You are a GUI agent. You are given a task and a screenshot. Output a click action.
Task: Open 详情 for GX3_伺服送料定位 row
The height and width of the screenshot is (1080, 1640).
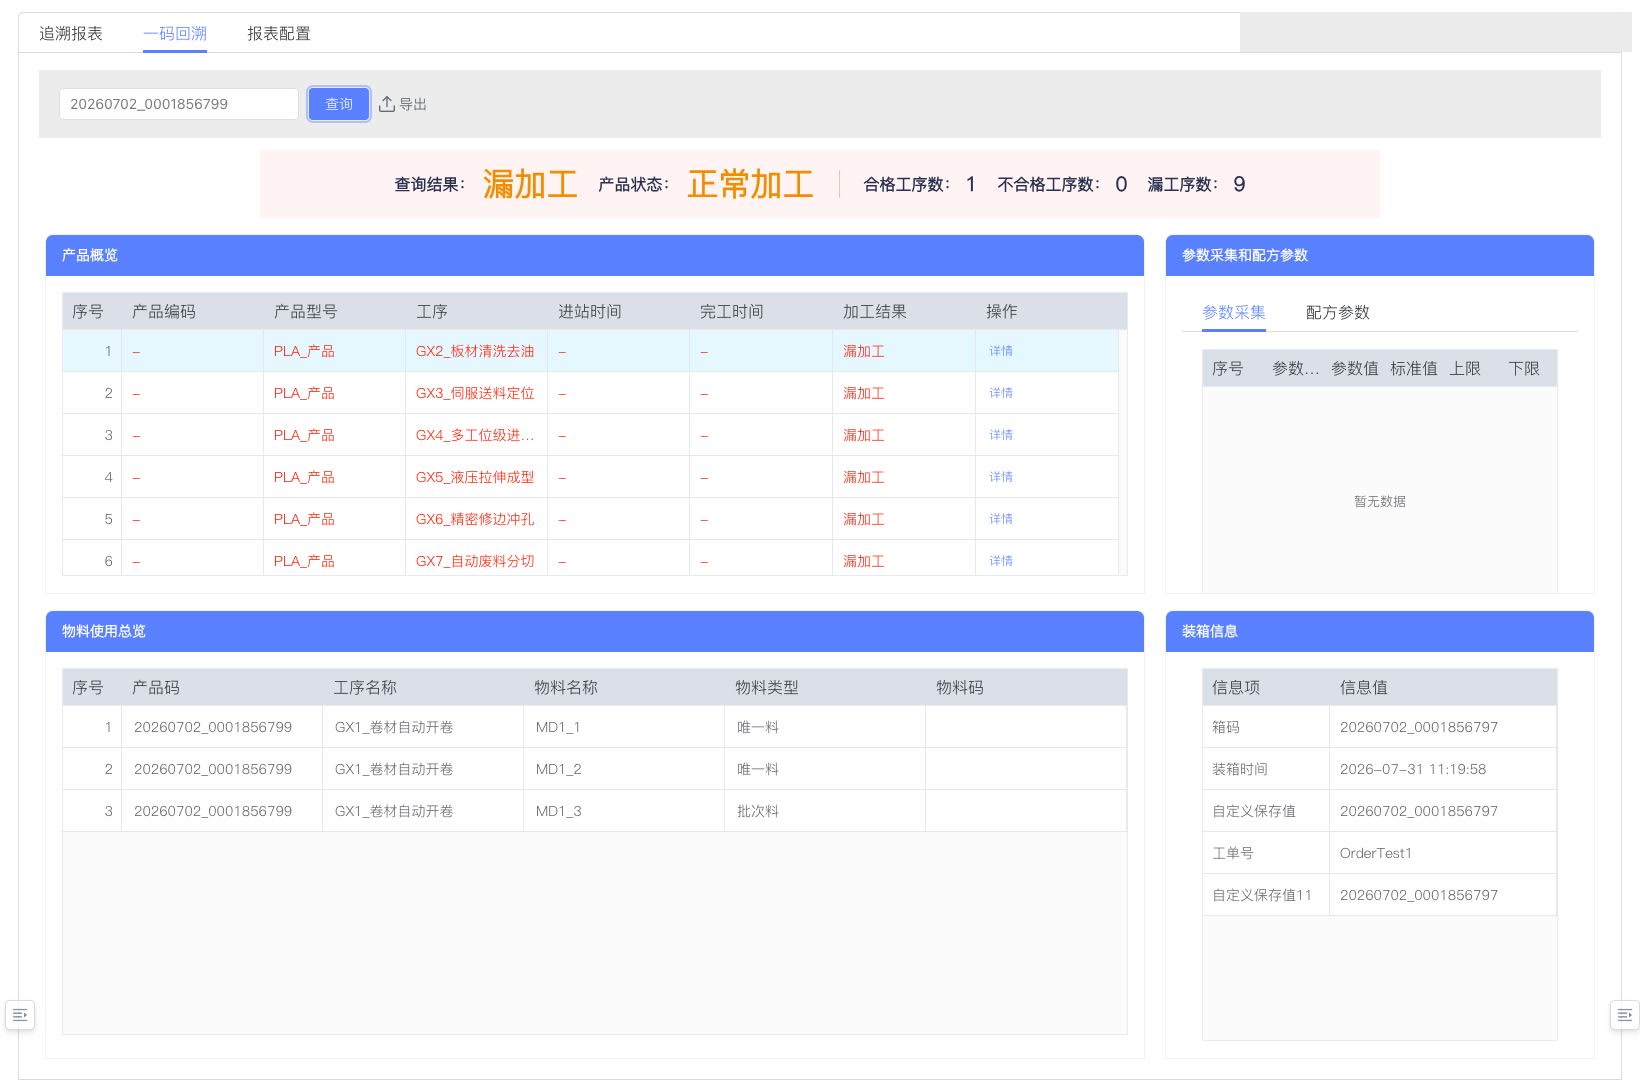1001,393
